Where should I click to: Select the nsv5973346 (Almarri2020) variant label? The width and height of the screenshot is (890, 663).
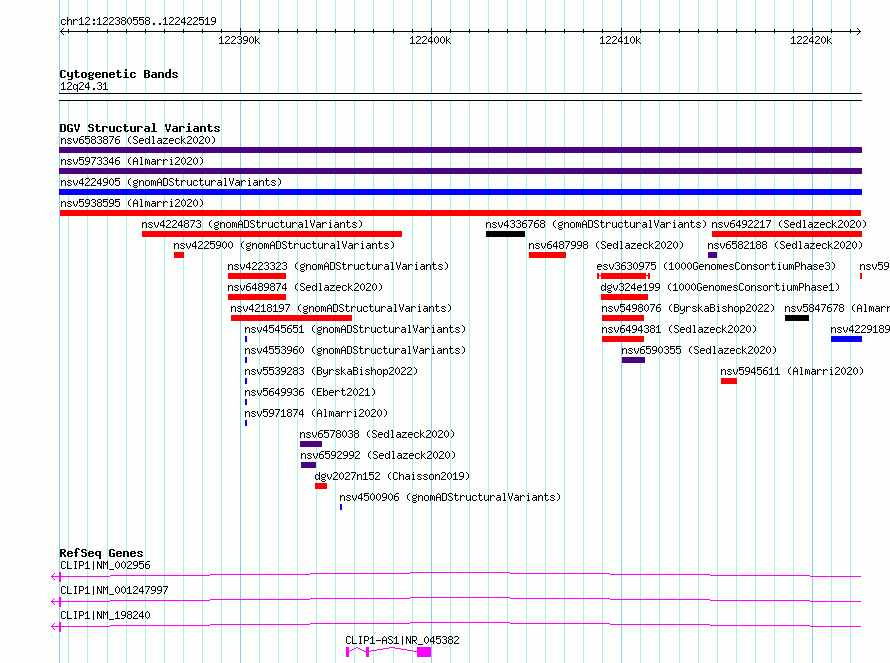pyautogui.click(x=132, y=161)
